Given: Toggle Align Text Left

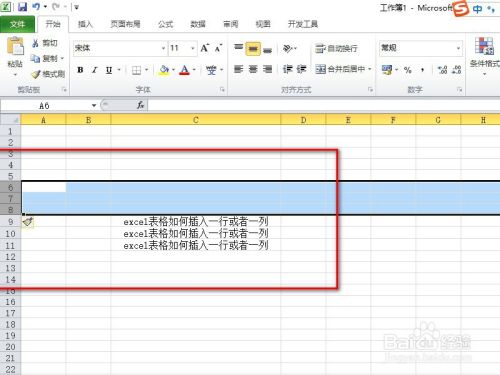Looking at the screenshot, I should 238,69.
